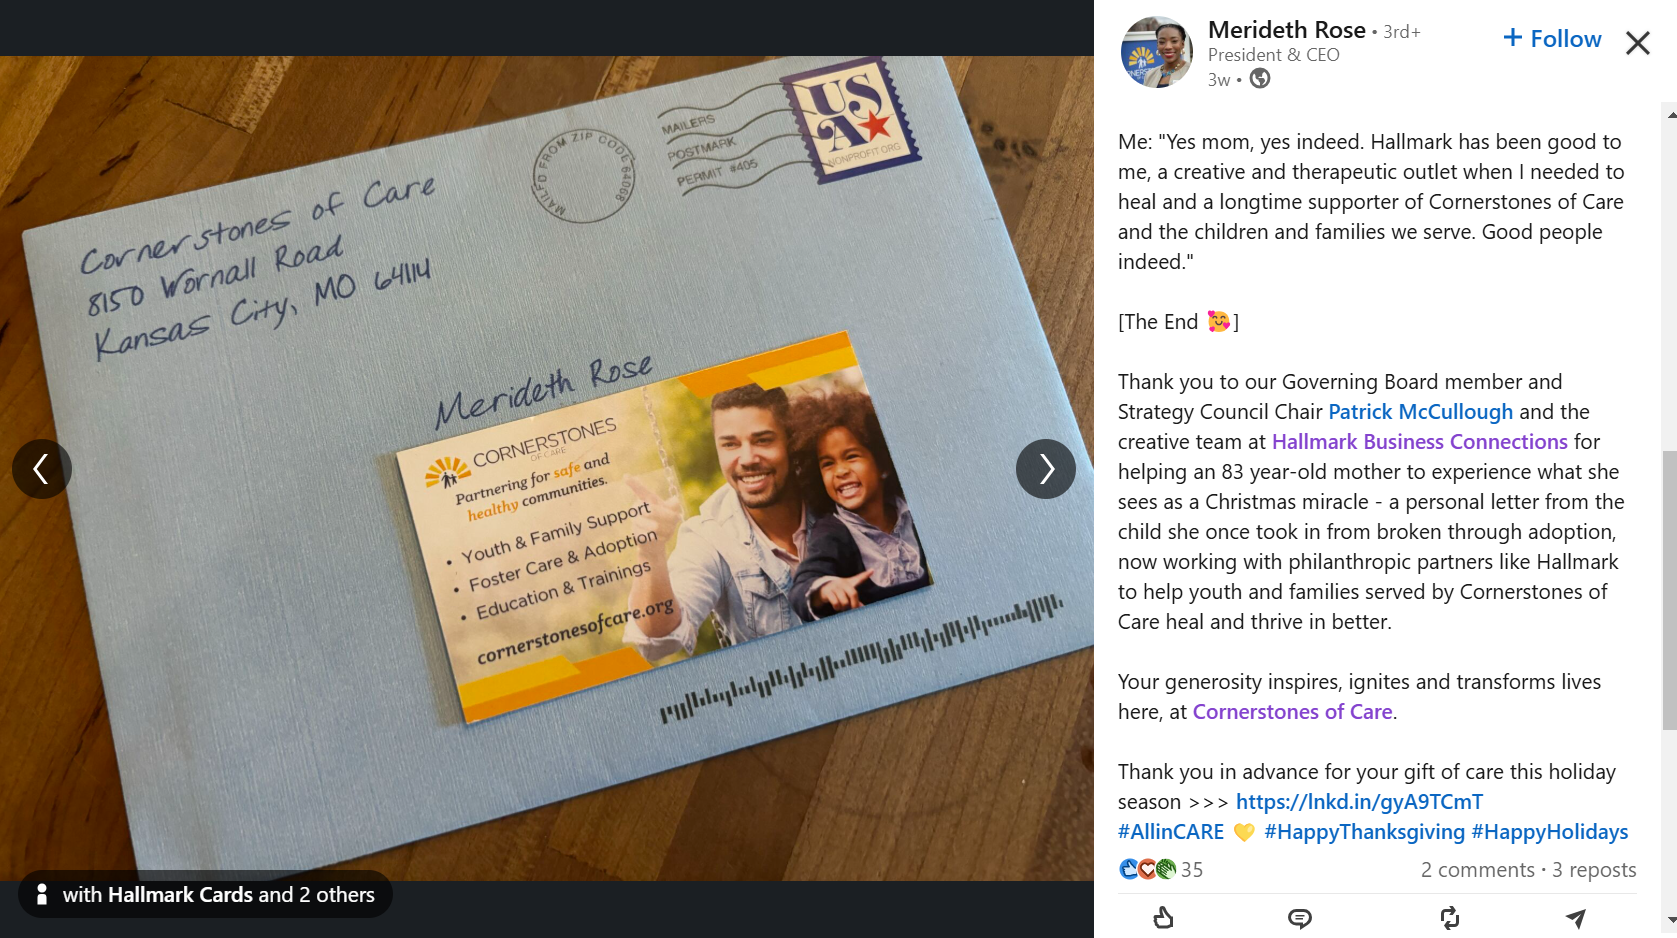The image size is (1677, 938).
Task: View the 2 comments
Action: point(1477,870)
